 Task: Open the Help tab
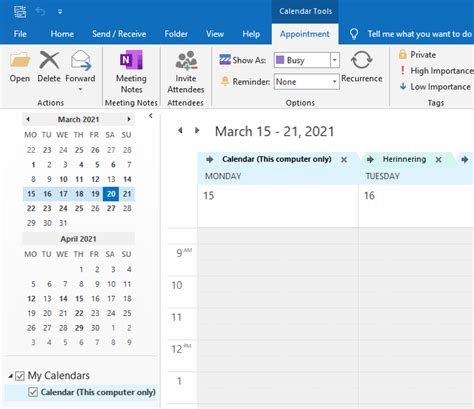click(251, 34)
